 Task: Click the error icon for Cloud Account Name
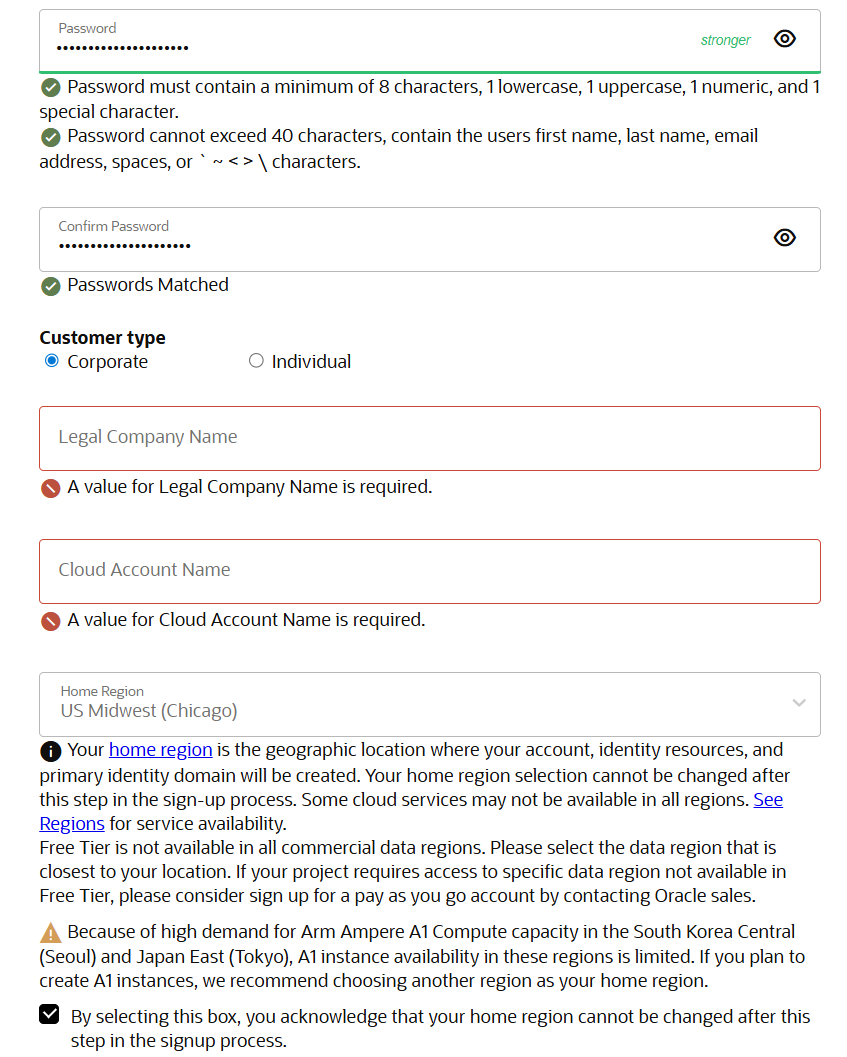pos(50,621)
